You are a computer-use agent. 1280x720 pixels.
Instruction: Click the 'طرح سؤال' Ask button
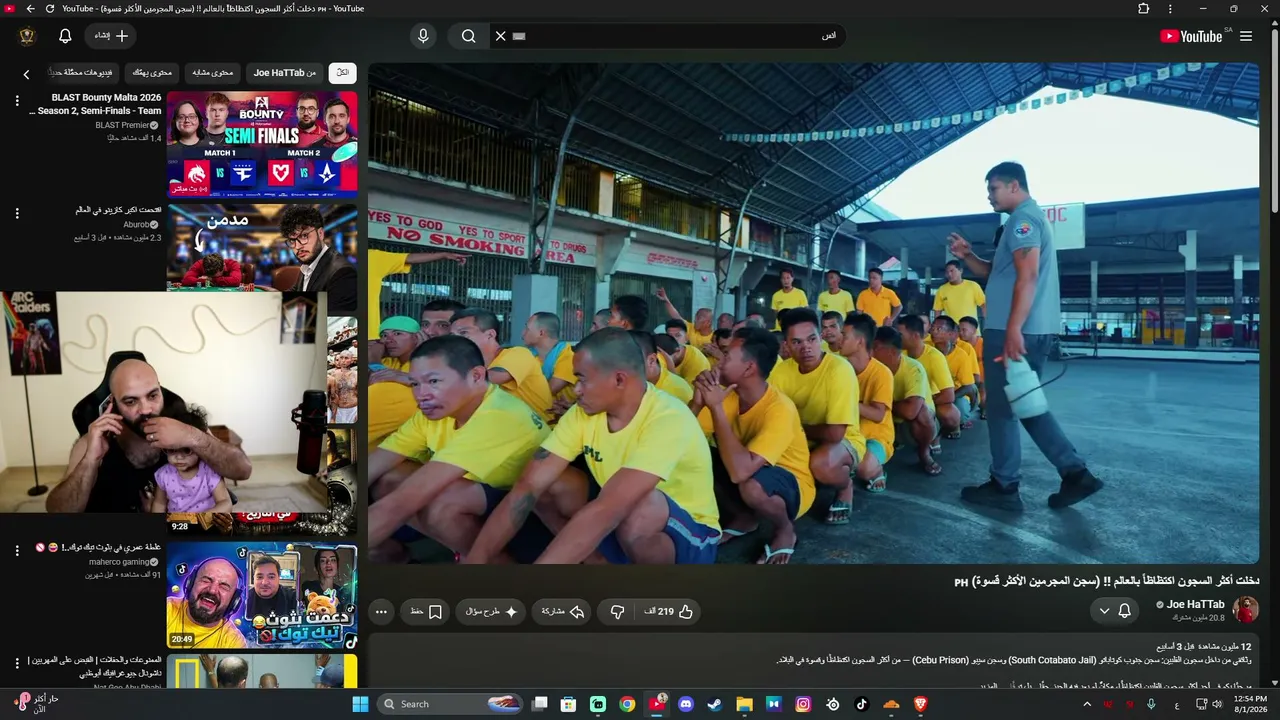pos(492,612)
